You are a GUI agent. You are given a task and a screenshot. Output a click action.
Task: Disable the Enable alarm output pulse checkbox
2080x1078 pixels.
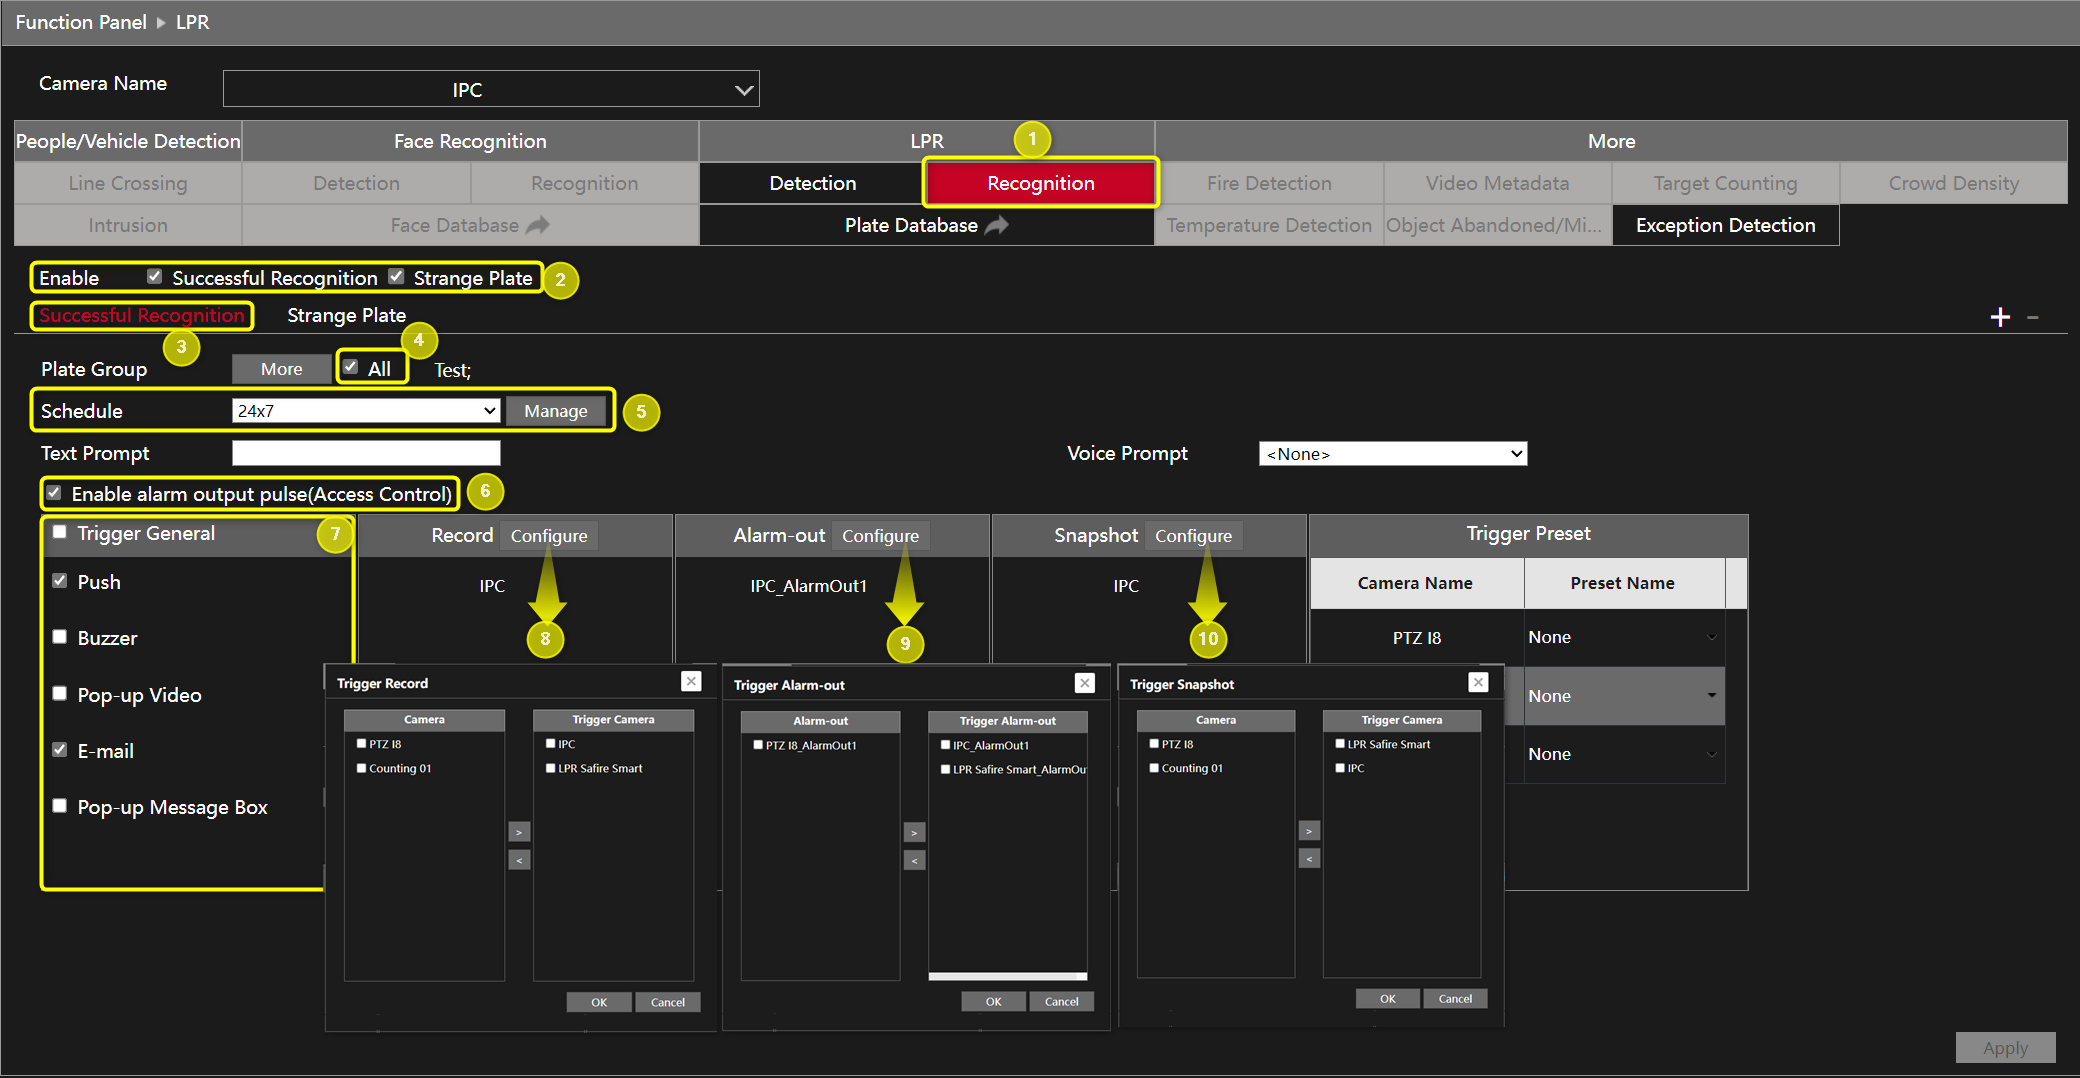point(53,492)
